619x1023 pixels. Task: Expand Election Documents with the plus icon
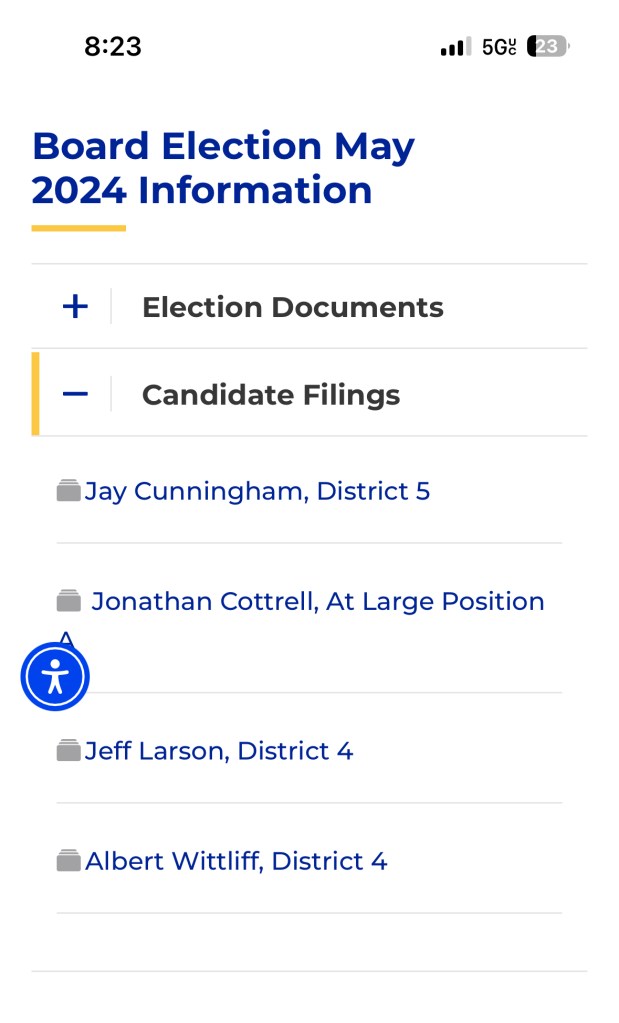[75, 307]
